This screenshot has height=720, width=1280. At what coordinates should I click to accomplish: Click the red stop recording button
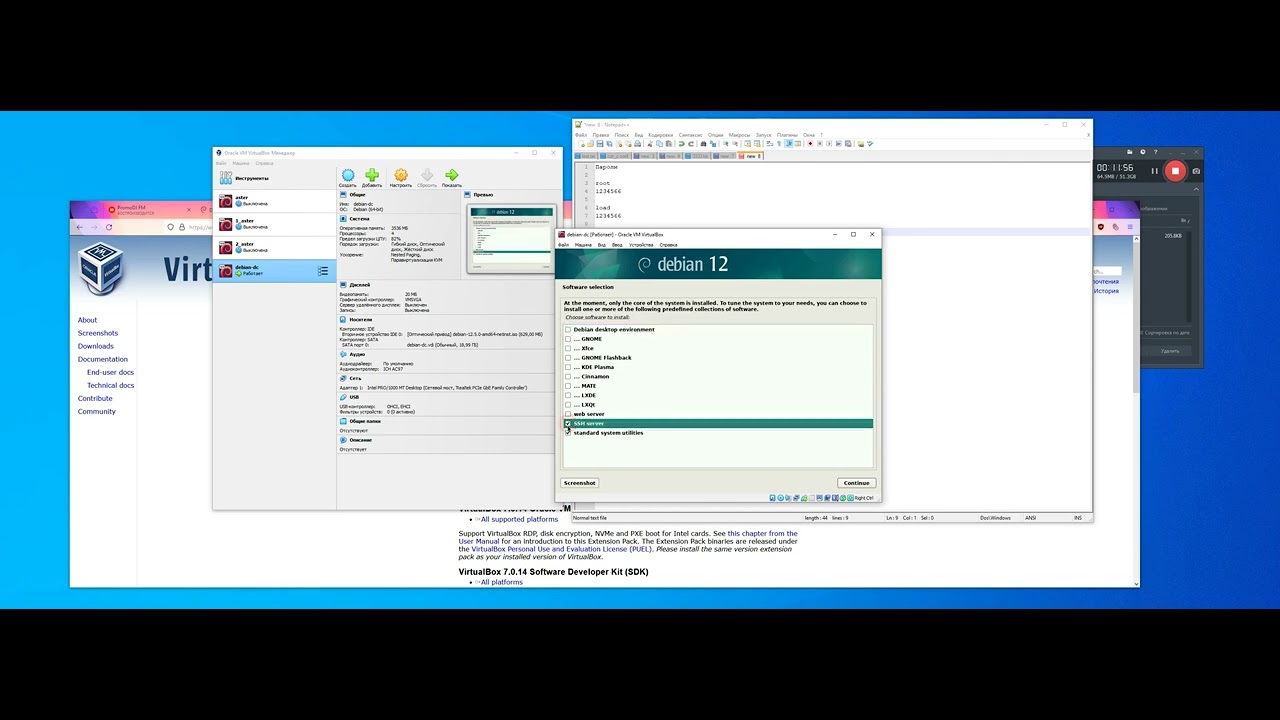[1175, 171]
